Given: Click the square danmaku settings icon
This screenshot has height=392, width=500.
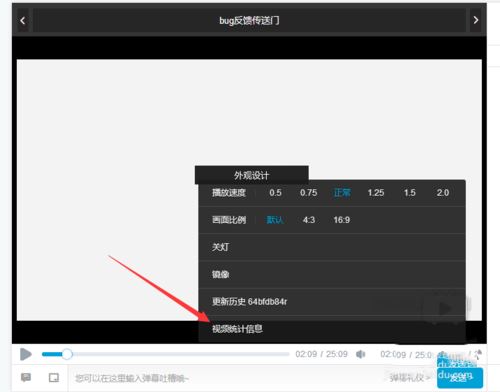Looking at the screenshot, I should coord(54,378).
